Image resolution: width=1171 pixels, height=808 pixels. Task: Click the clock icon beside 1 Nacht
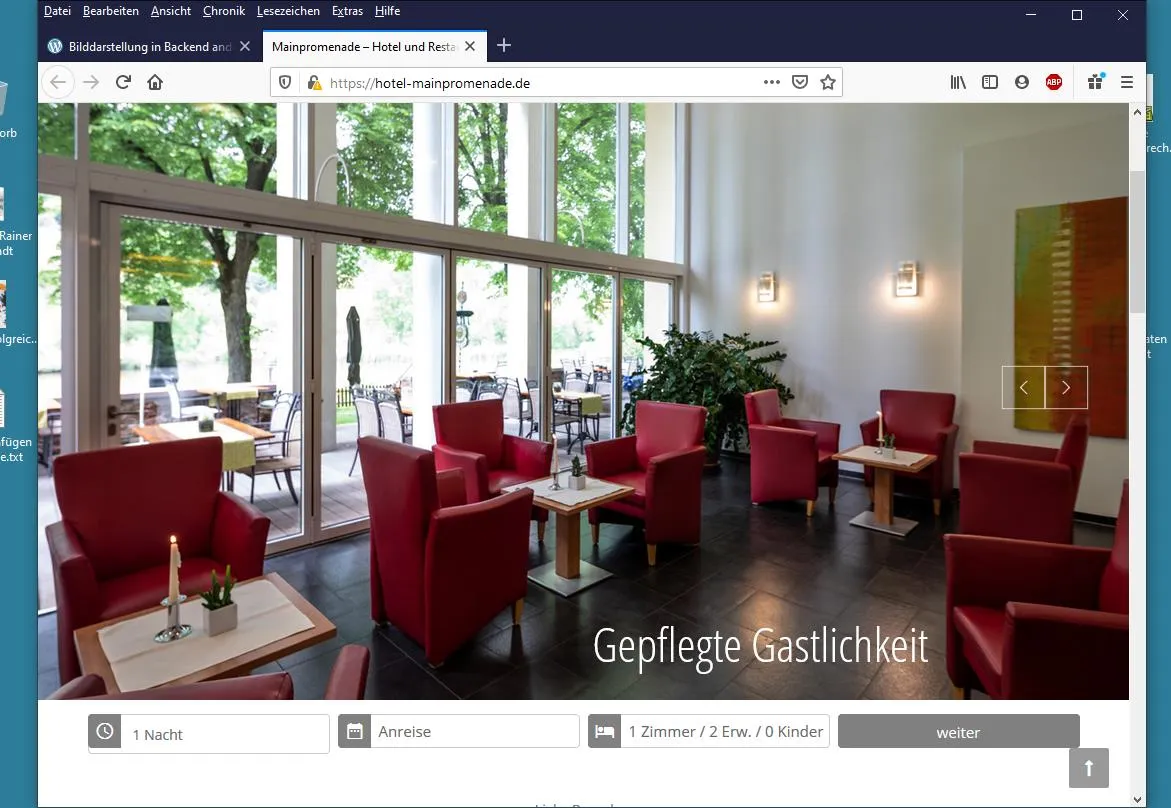pos(105,732)
